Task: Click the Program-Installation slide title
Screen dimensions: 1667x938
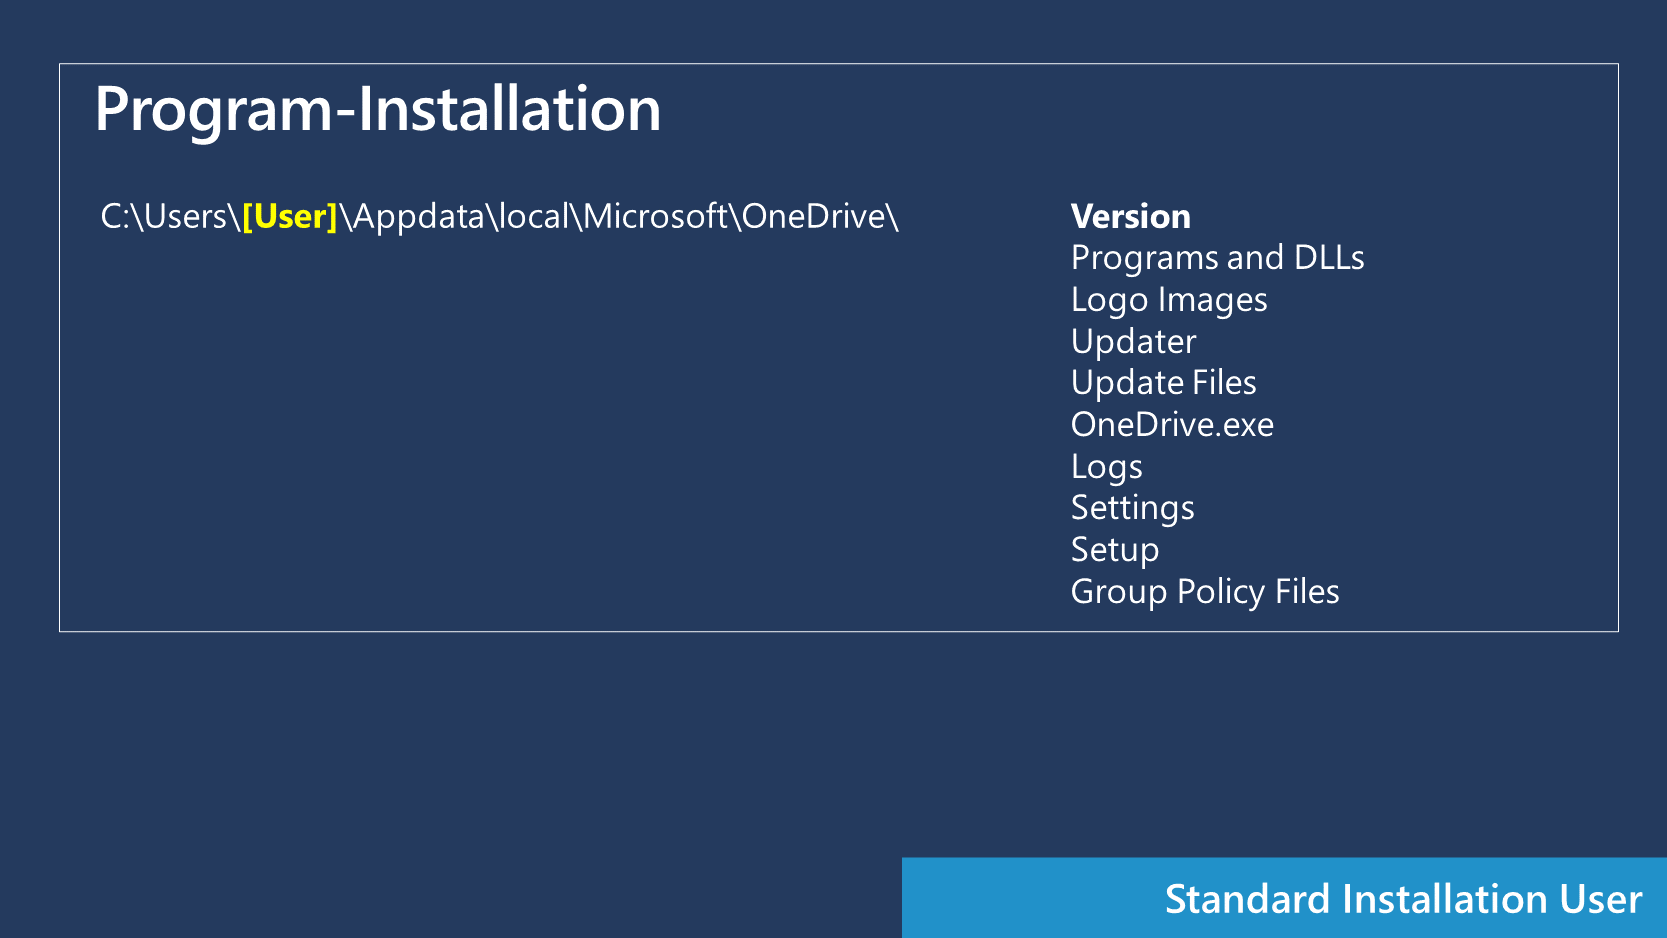Action: pyautogui.click(x=377, y=110)
